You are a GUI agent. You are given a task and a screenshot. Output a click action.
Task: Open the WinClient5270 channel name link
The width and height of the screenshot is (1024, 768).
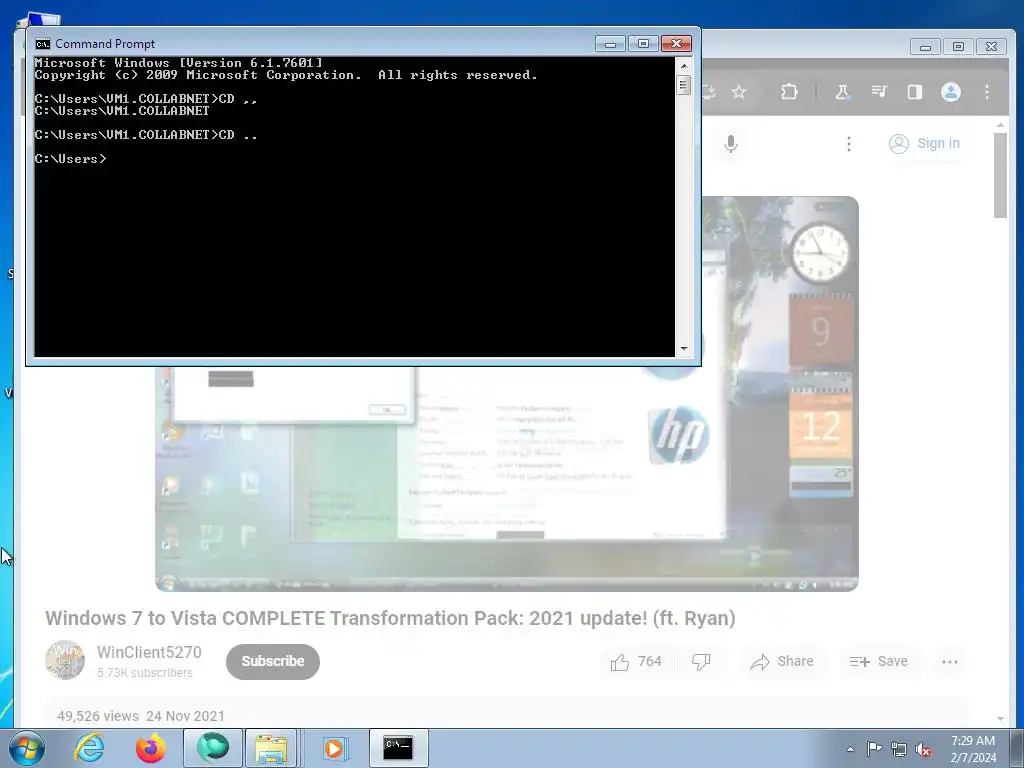click(149, 652)
